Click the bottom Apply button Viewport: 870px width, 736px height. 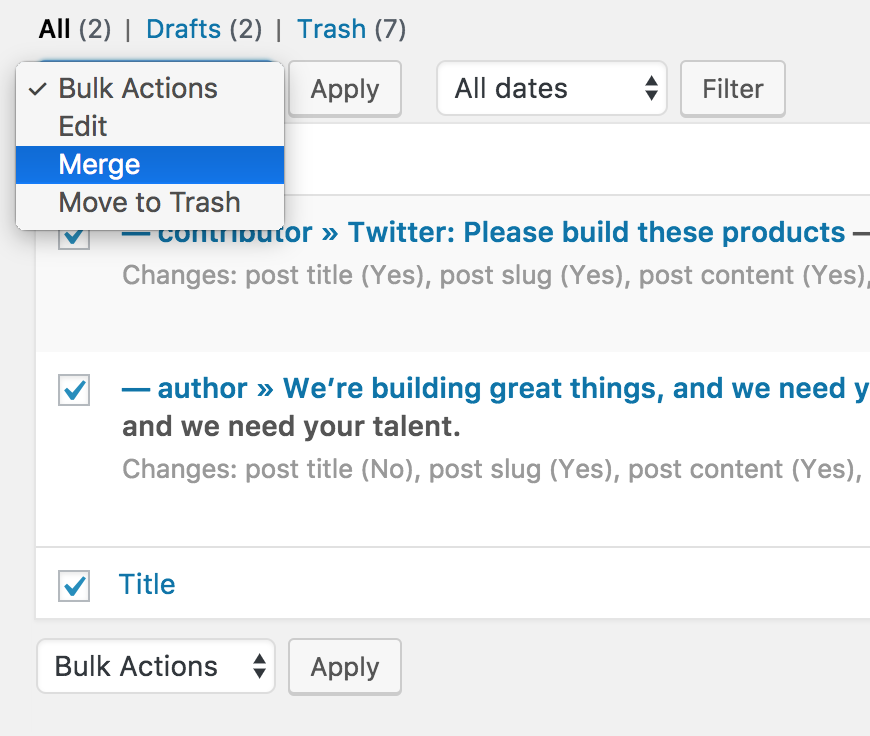pos(345,667)
